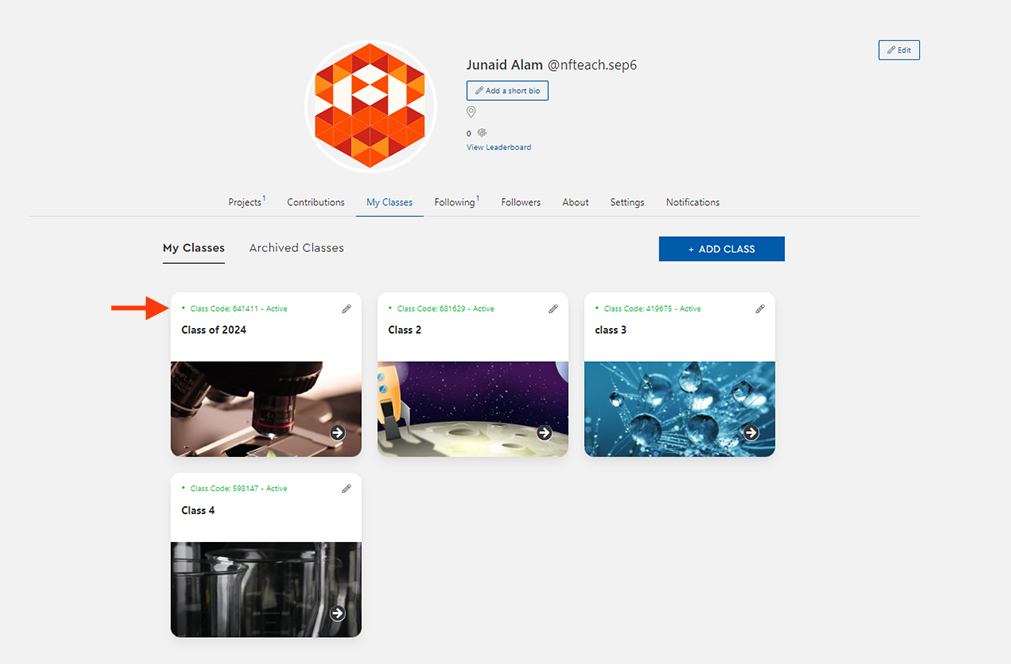Click the points badge icon next to 0
Screen dimensions: 1011x664
click(x=482, y=133)
